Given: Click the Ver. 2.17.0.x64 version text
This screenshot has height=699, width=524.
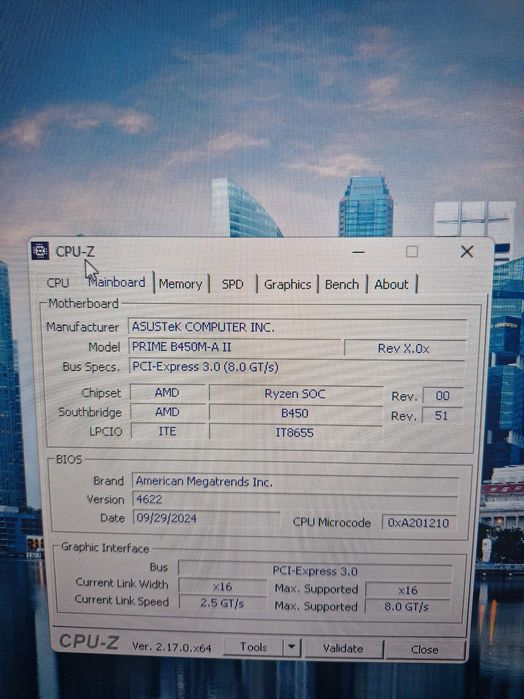Looking at the screenshot, I should click(x=172, y=647).
